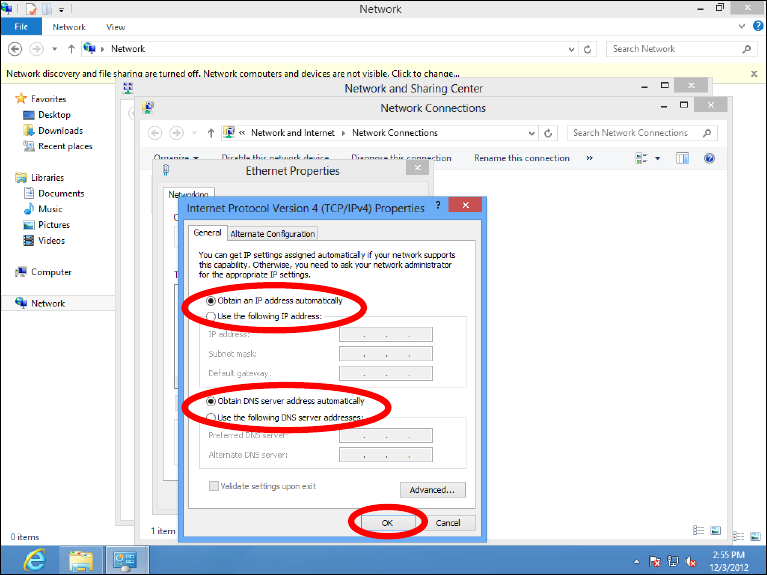Click OK in IPv4 Properties dialog

pos(387,523)
